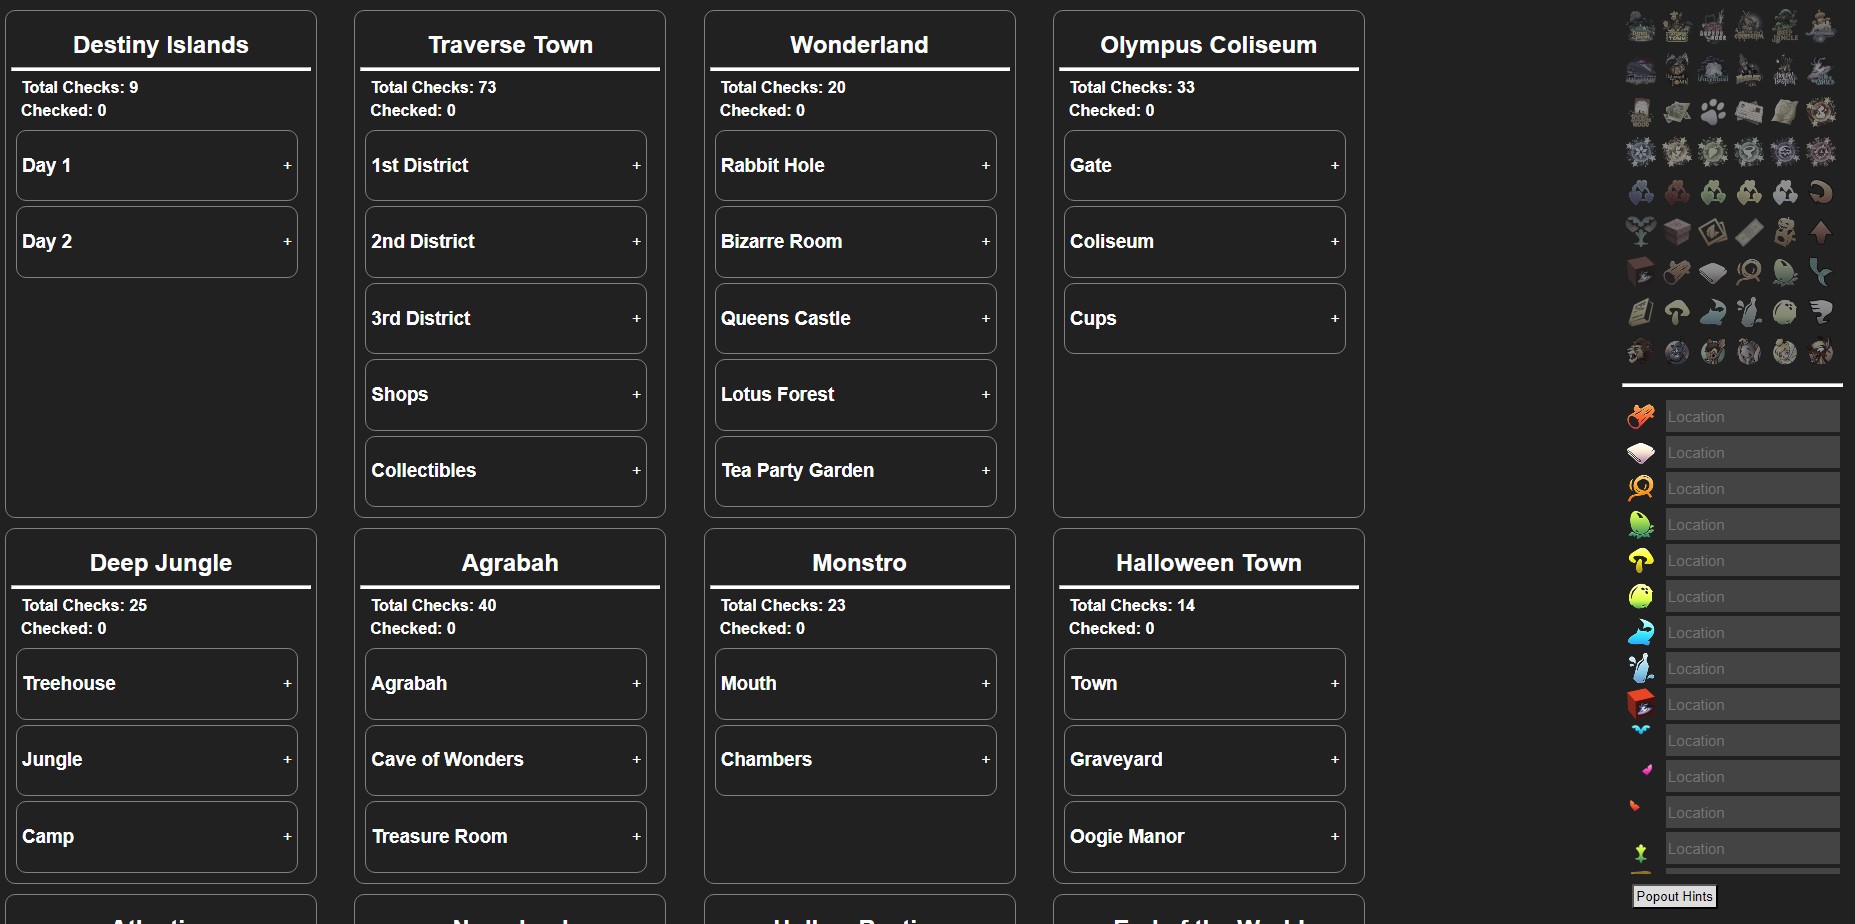
Task: Select the Deep Jungle world logo icon
Action: (x=1785, y=27)
